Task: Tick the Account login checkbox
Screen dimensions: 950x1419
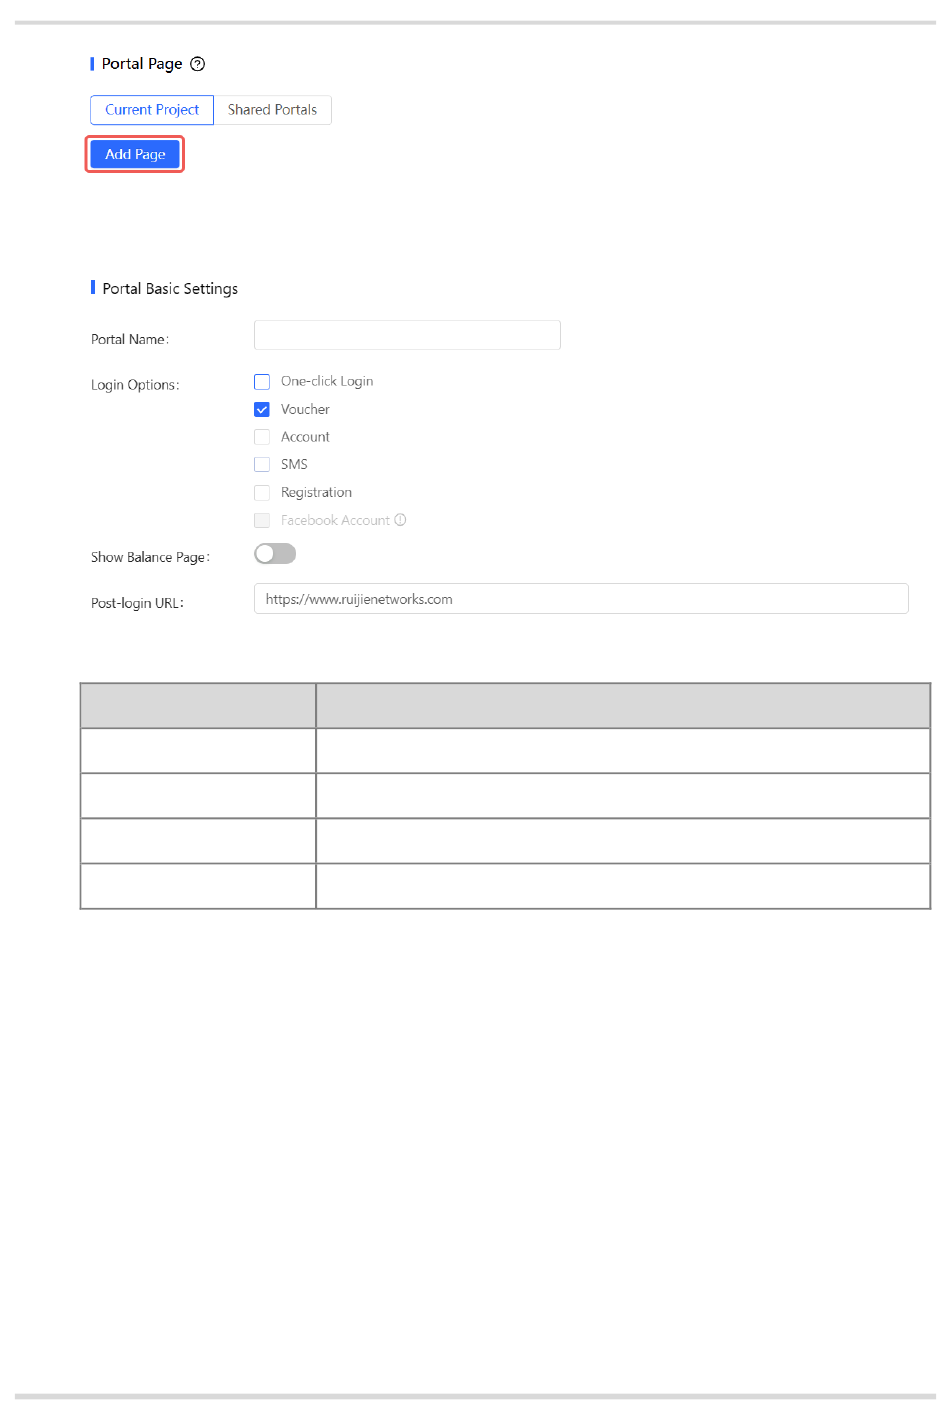Action: [262, 437]
